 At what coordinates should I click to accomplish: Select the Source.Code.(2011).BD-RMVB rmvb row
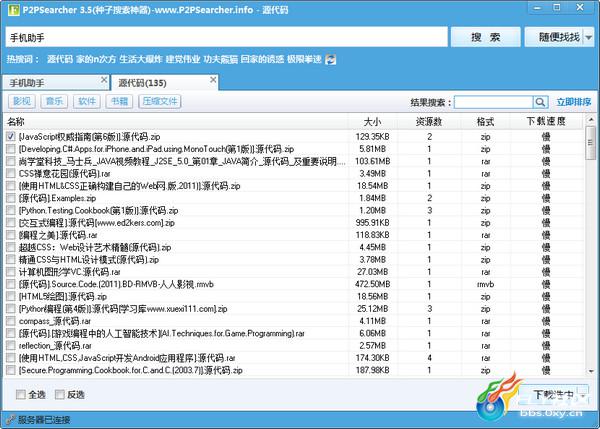coord(293,284)
